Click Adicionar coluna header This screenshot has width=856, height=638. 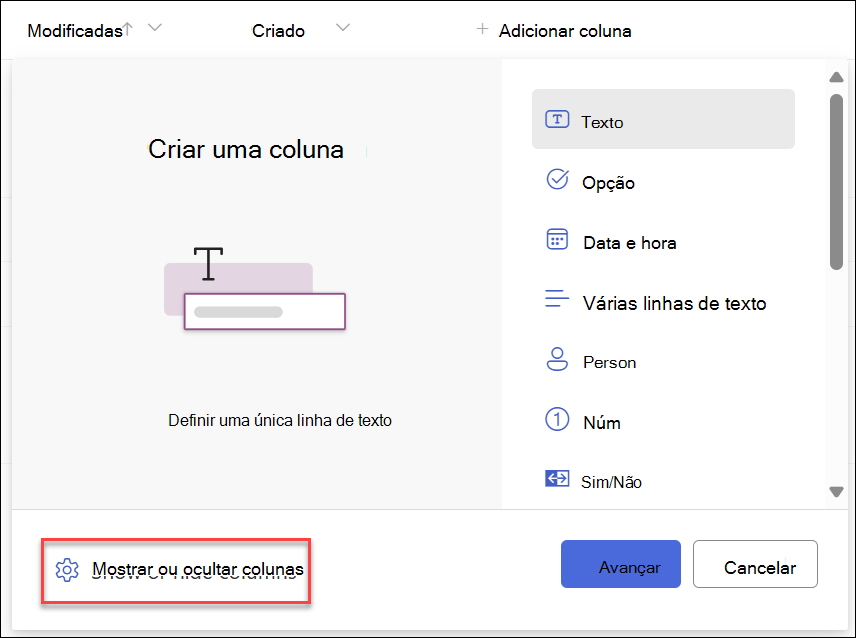click(565, 31)
